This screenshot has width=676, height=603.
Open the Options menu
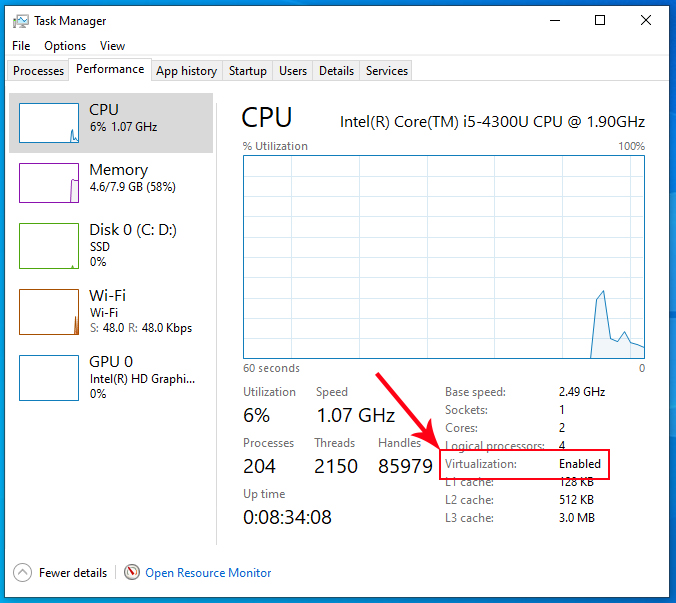(x=65, y=46)
